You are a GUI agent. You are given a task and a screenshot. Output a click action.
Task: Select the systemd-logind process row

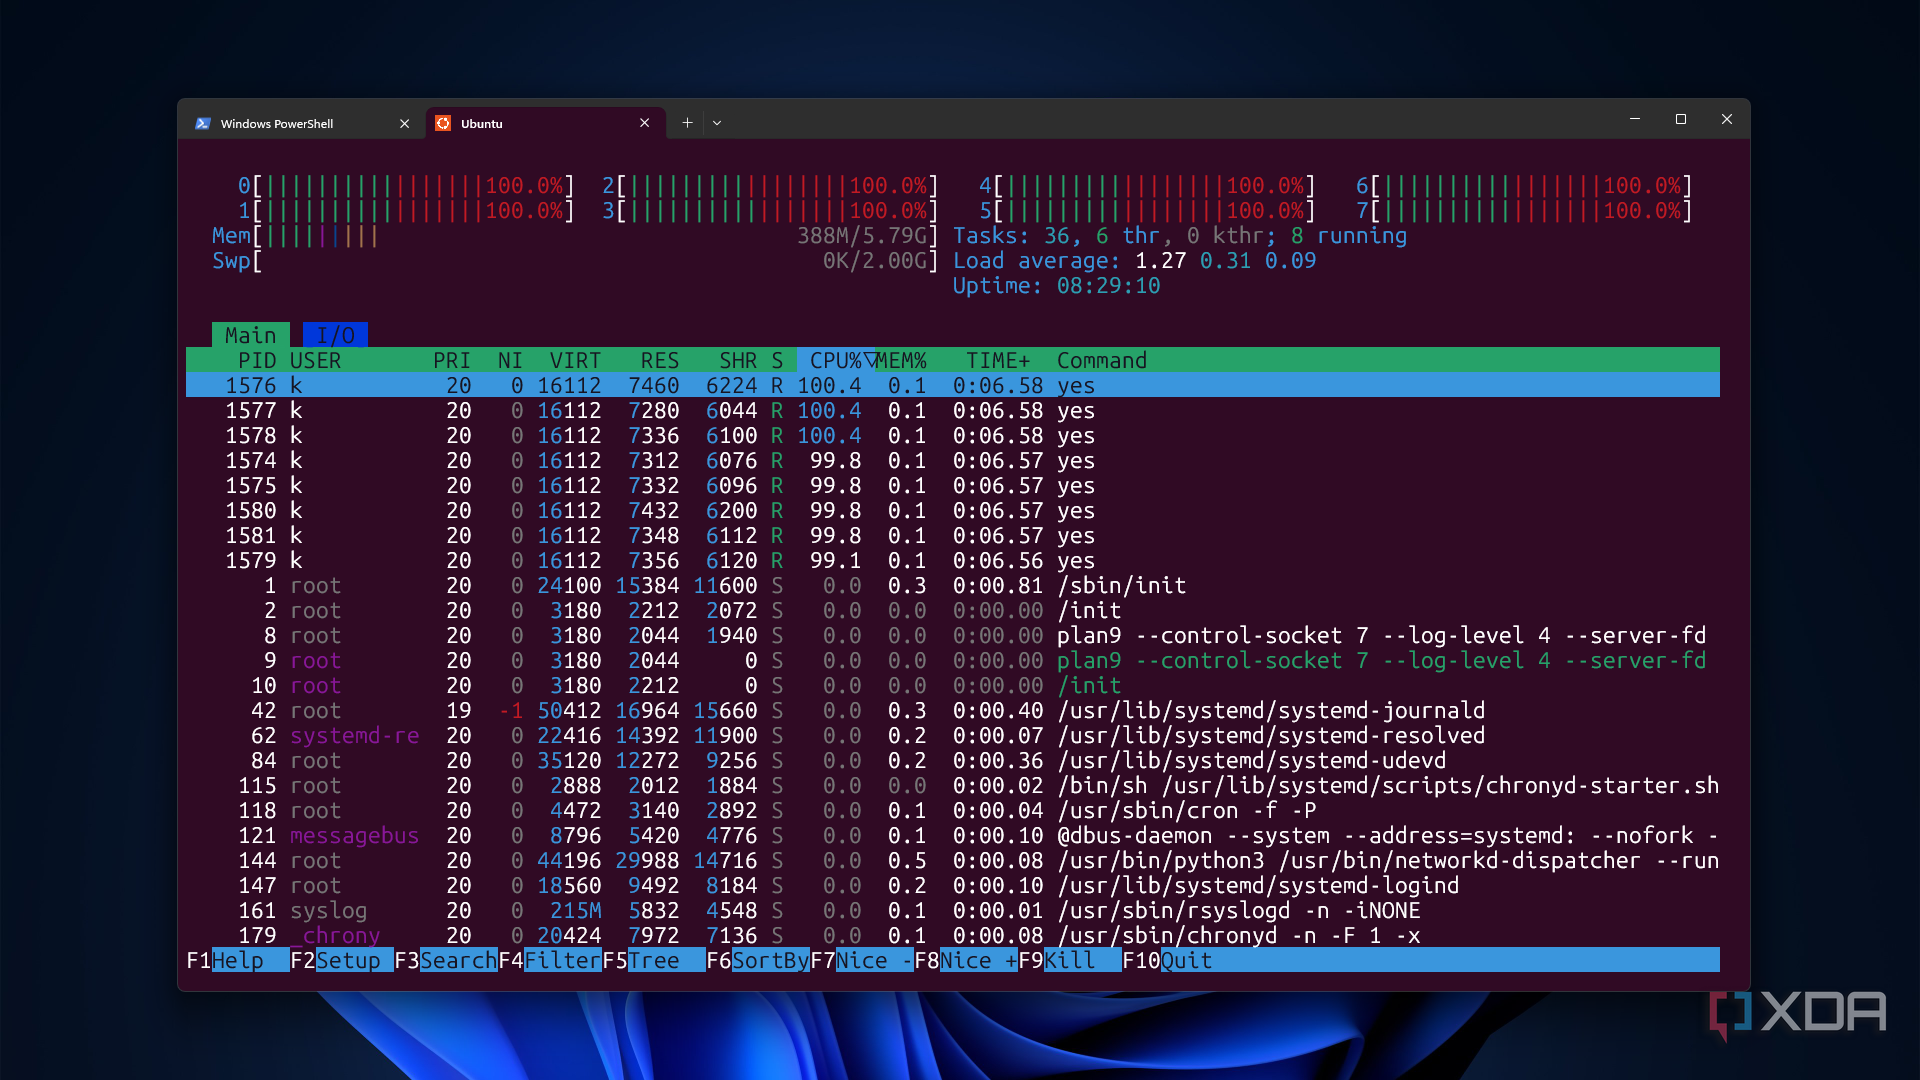952,885
